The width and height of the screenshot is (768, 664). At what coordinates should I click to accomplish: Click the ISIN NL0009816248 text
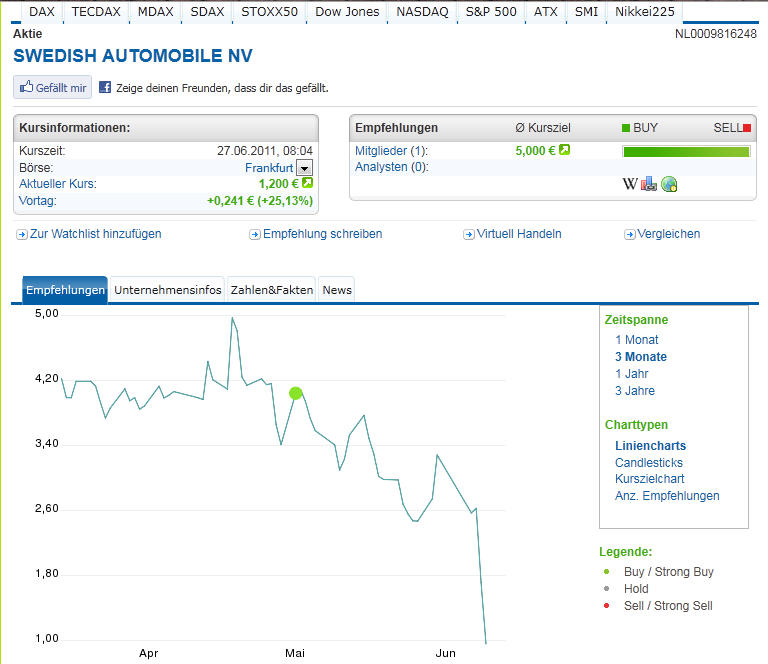pyautogui.click(x=716, y=34)
